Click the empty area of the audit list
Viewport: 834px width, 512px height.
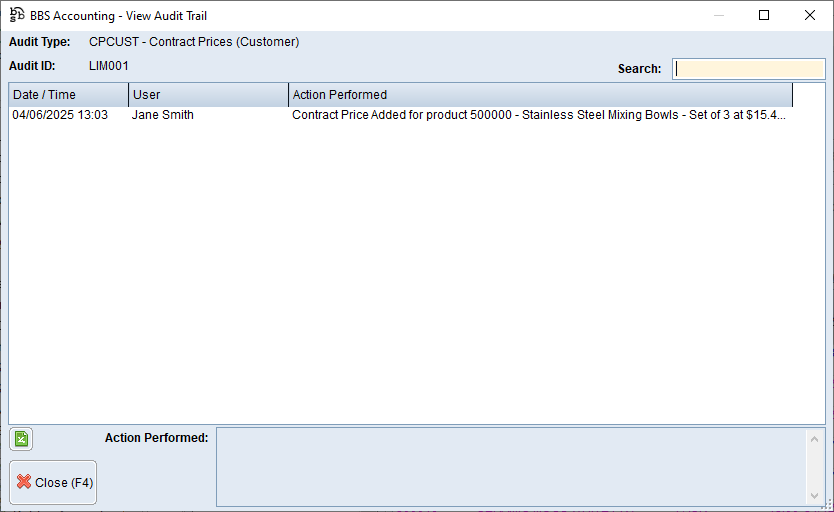pyautogui.click(x=400, y=280)
